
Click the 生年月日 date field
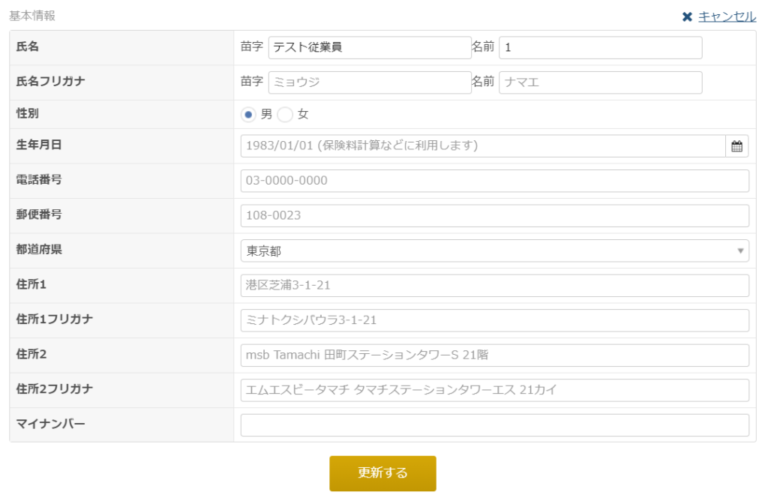point(482,147)
